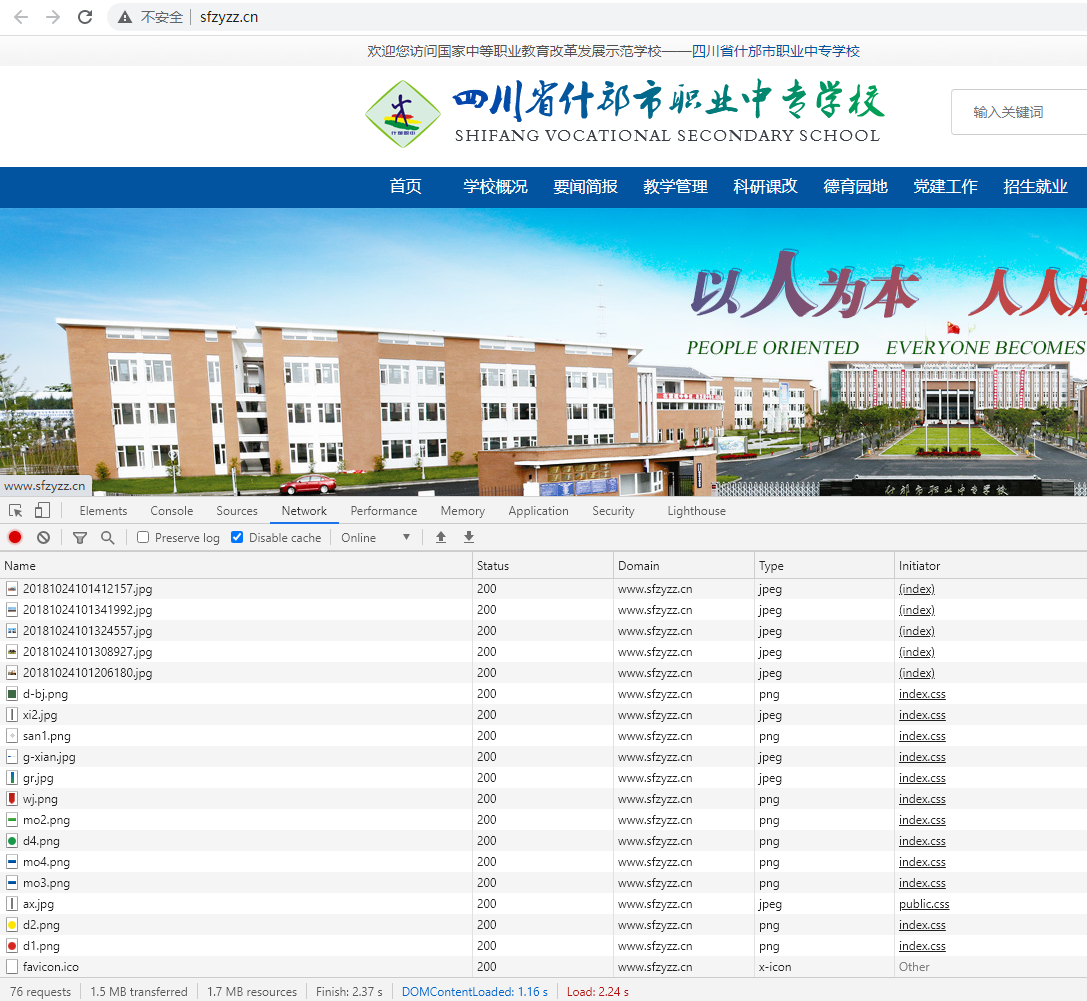Toggle the device toolbar icon
This screenshot has width=1087, height=1001.
[x=42, y=511]
